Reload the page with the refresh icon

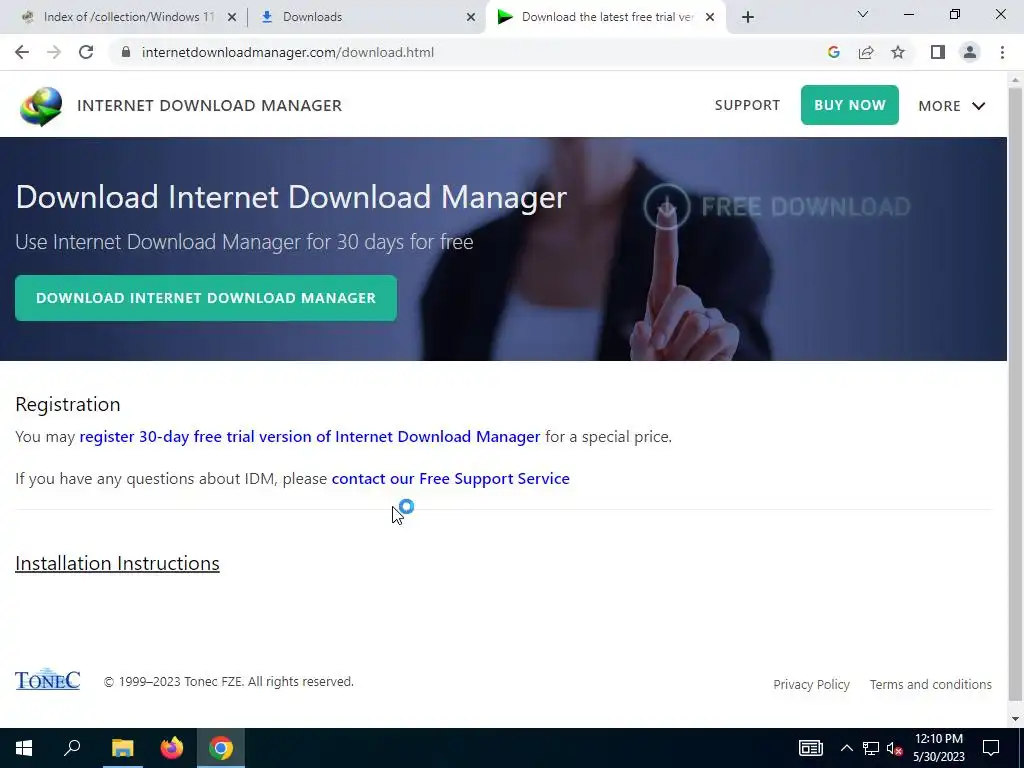pyautogui.click(x=86, y=52)
